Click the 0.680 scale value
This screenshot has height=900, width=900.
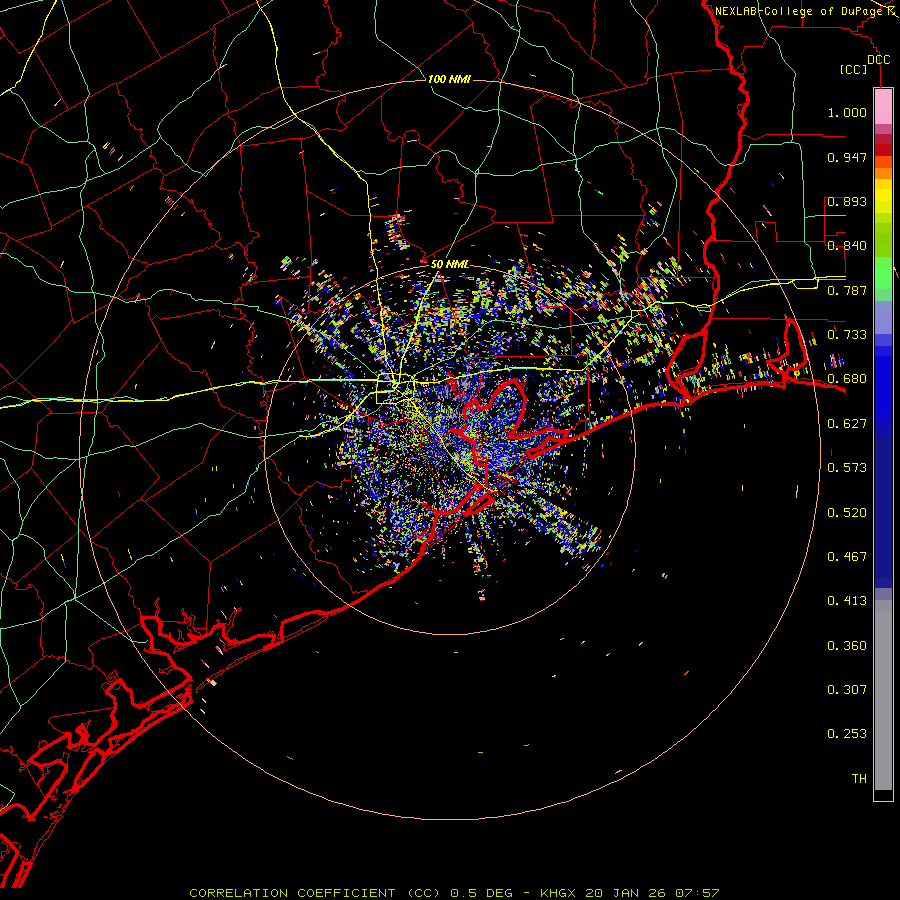pyautogui.click(x=847, y=379)
